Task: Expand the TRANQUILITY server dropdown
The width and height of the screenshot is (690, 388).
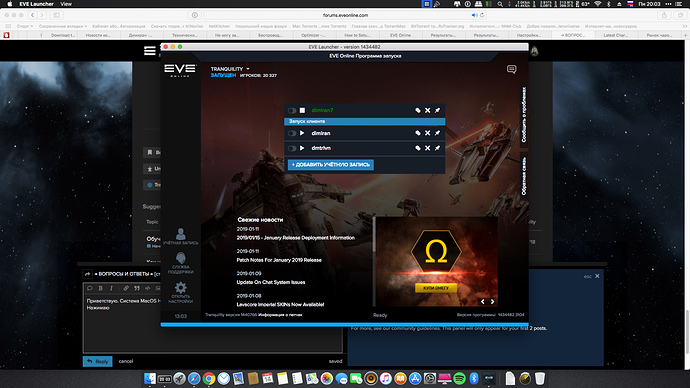Action: point(230,69)
